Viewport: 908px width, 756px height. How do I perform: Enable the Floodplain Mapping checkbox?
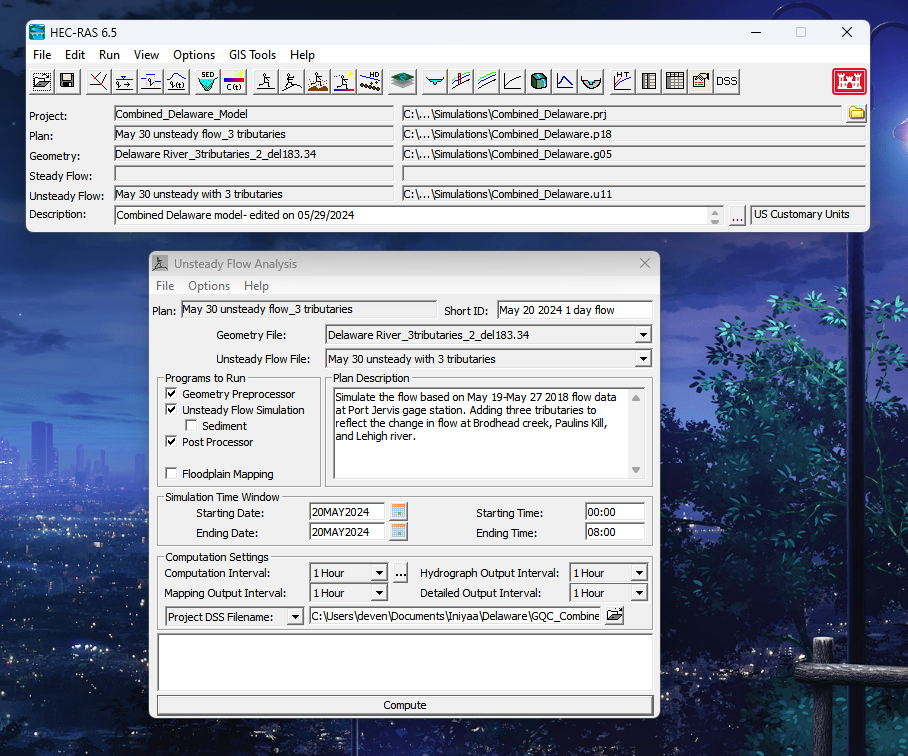[171, 474]
